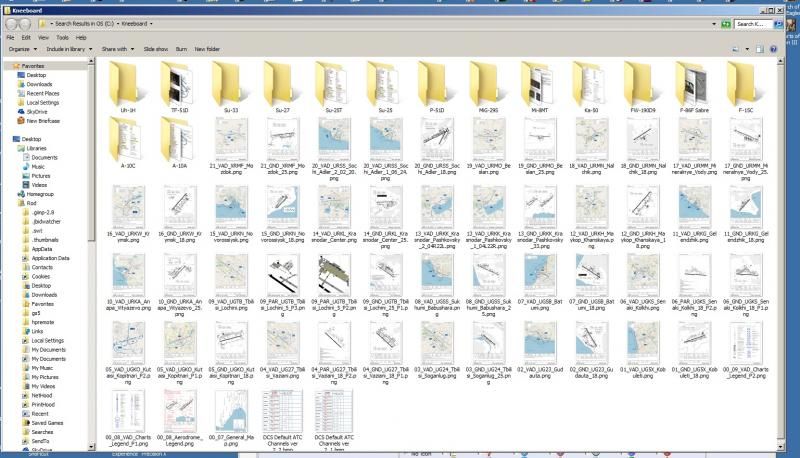This screenshot has width=800, height=458.
Task: Click the Search Kneeboard input field
Action: (x=754, y=24)
